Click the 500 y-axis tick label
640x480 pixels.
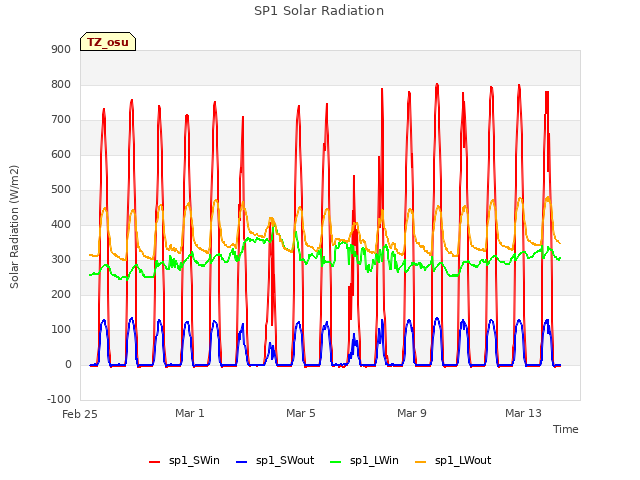tap(61, 190)
